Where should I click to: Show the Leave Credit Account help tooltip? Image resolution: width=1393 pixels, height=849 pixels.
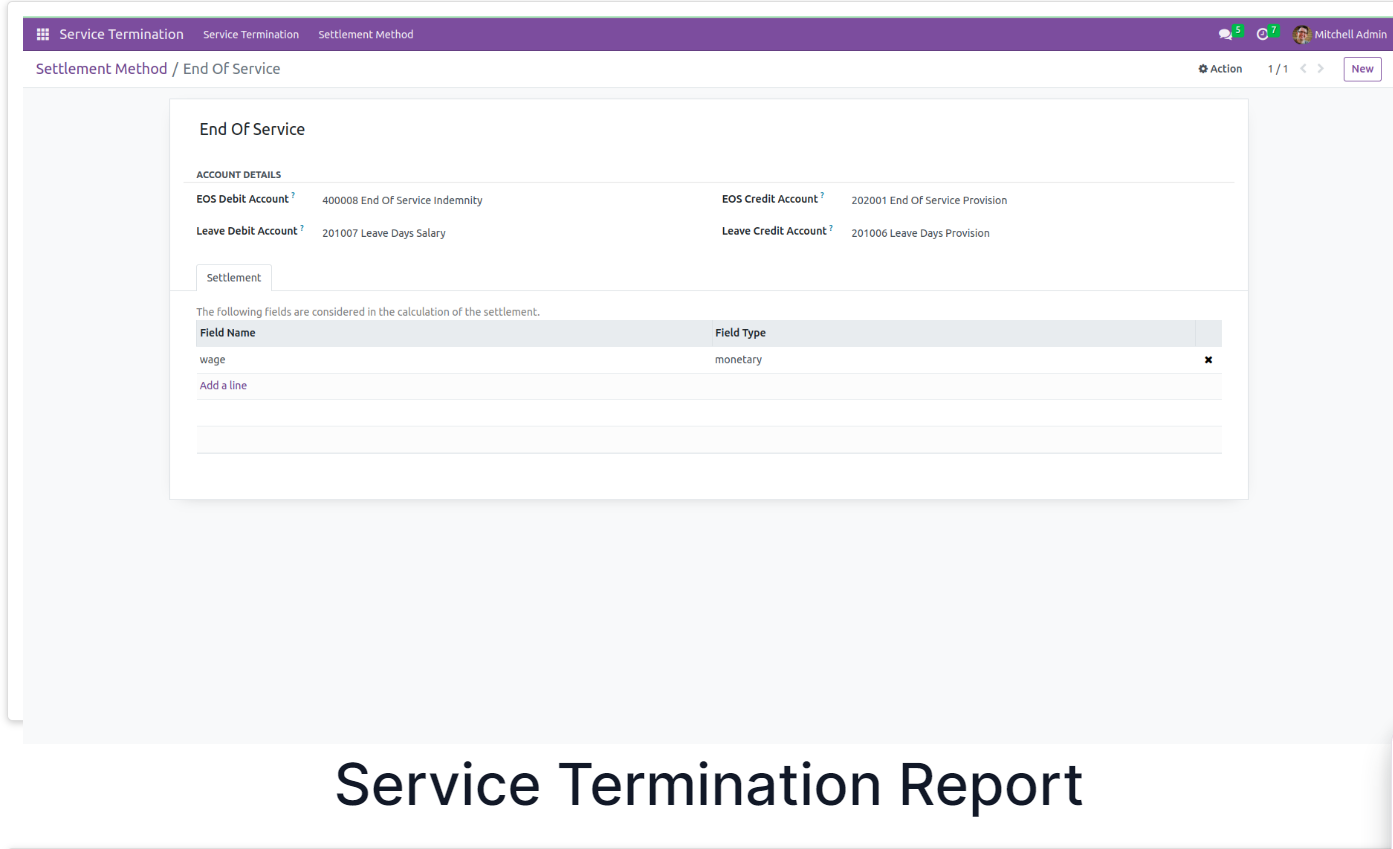[x=831, y=228]
